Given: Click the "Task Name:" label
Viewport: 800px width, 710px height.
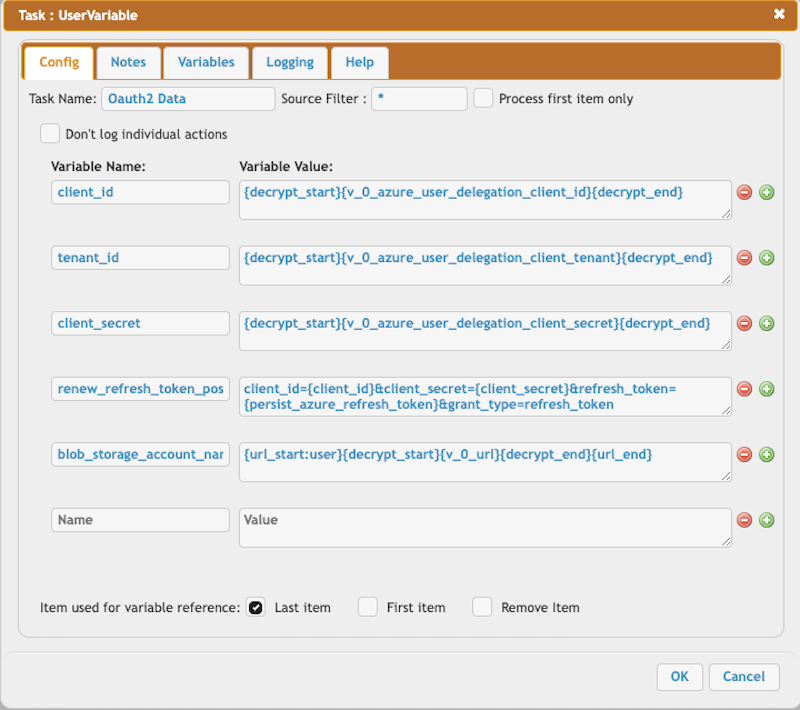Looking at the screenshot, I should [x=63, y=99].
